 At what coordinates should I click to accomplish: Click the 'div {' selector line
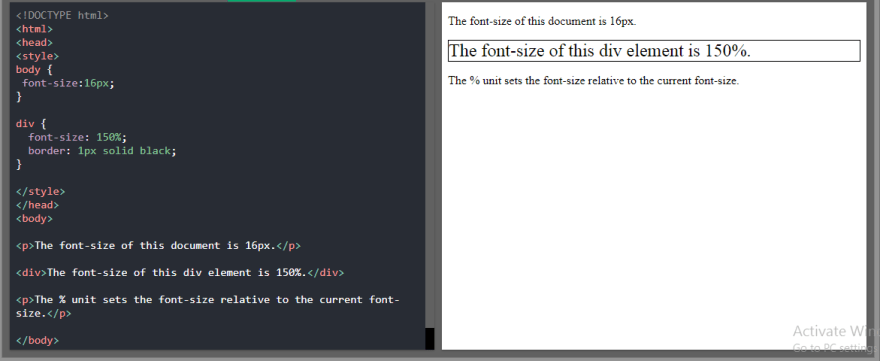click(31, 124)
